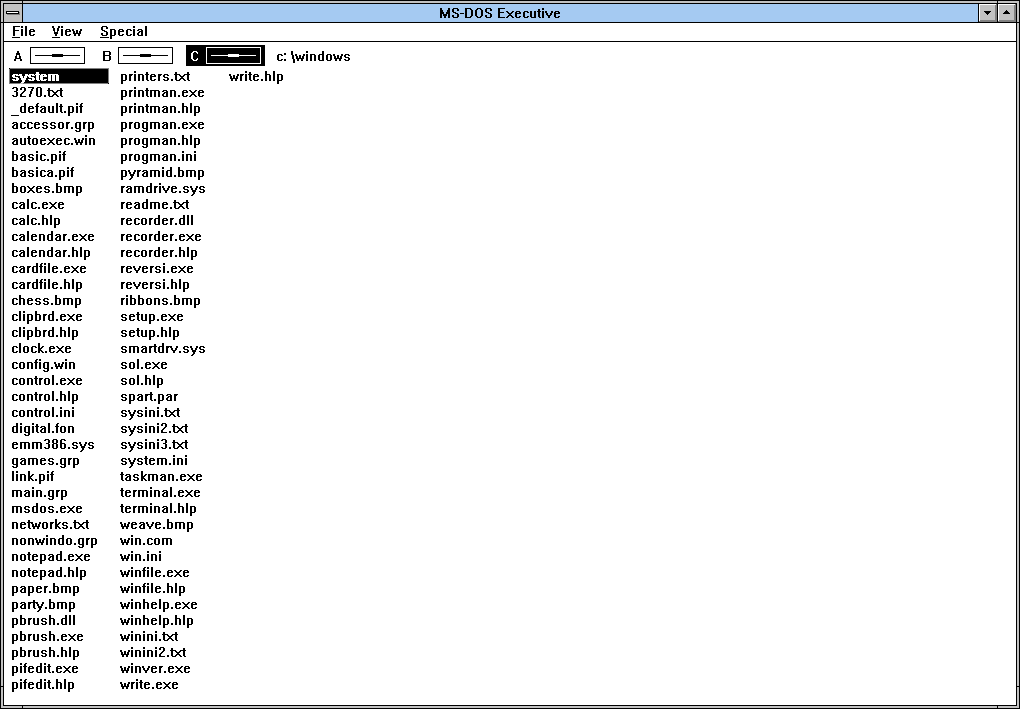Select paper.bmp file

click(45, 589)
